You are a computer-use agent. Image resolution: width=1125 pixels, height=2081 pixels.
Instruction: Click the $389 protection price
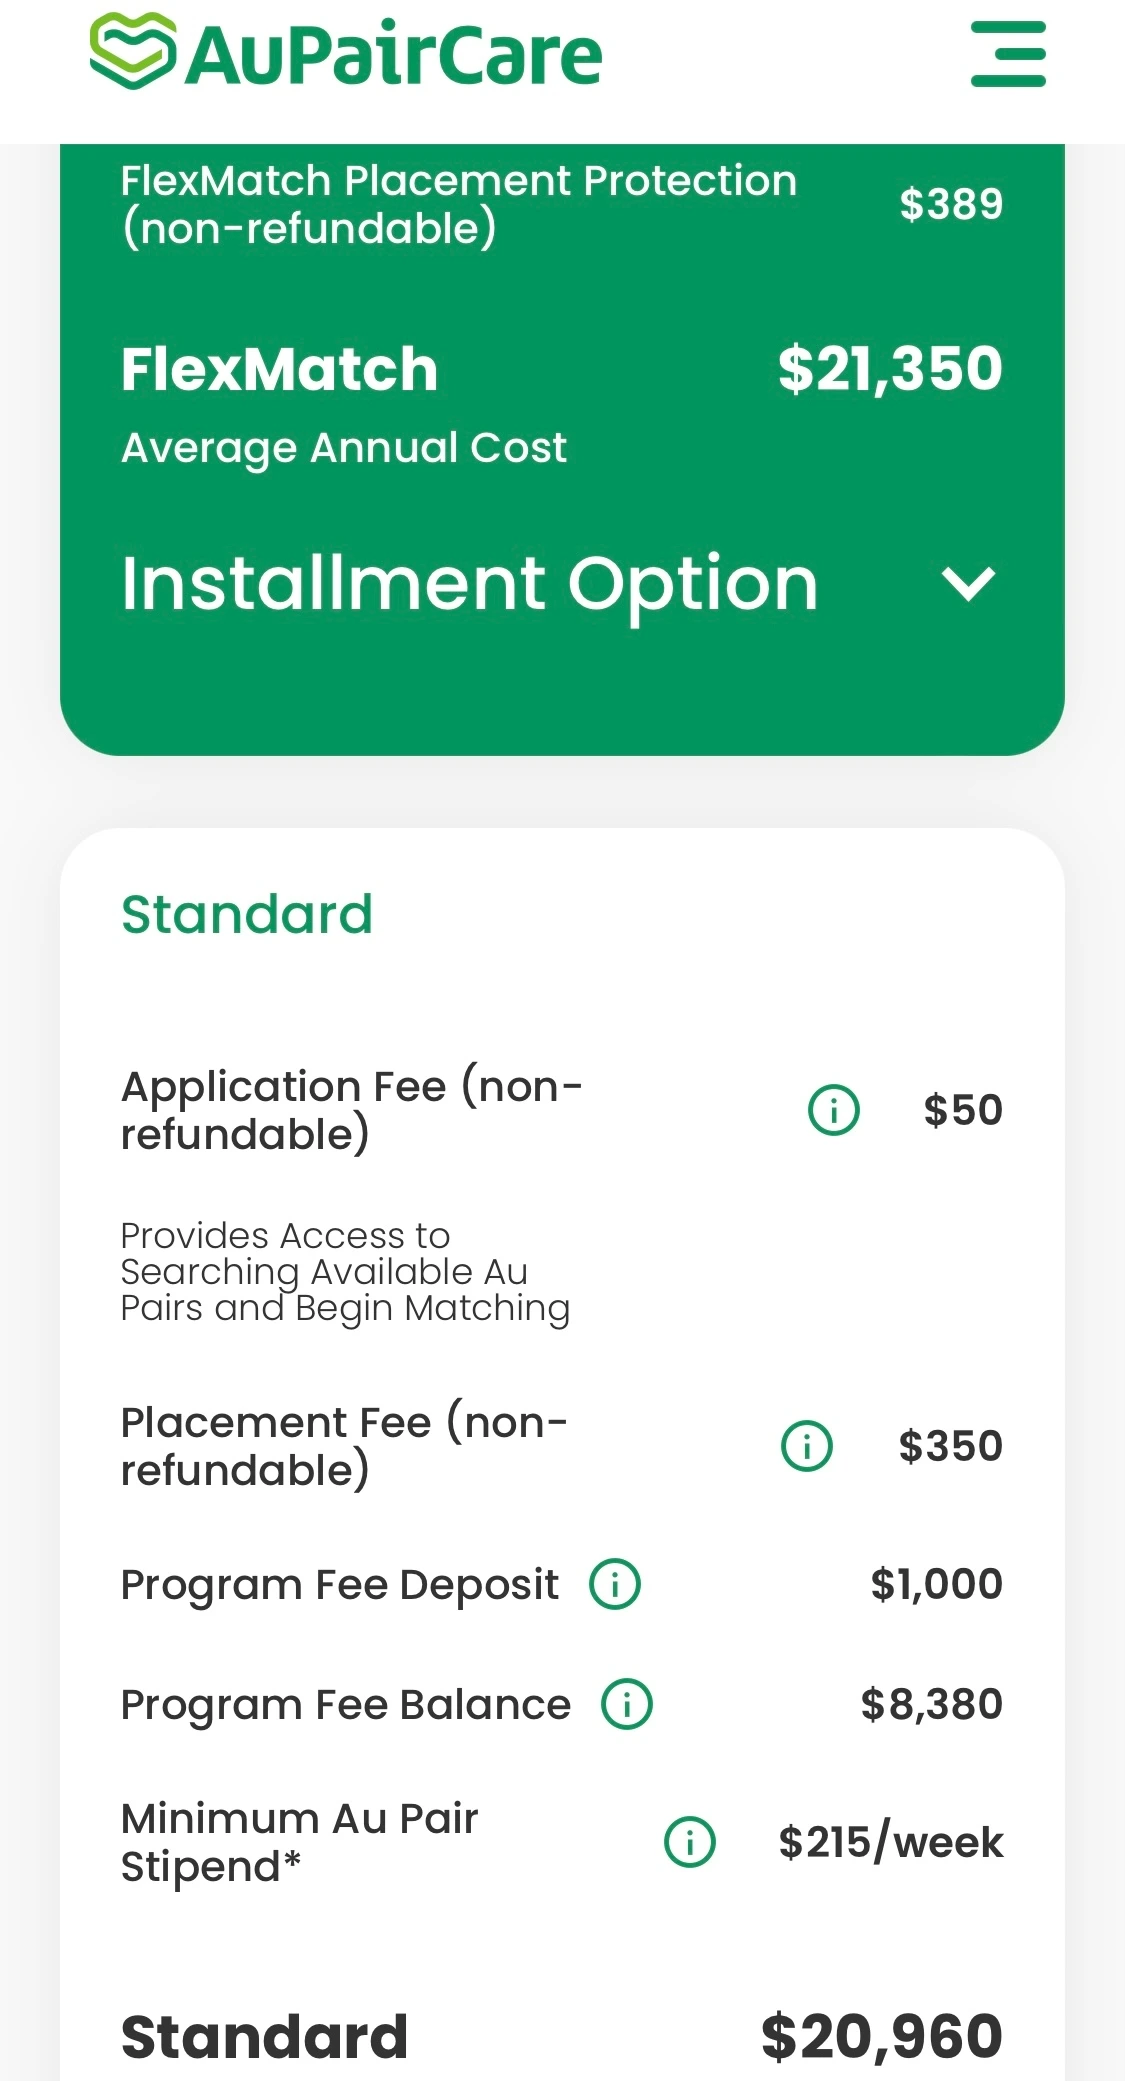[951, 204]
